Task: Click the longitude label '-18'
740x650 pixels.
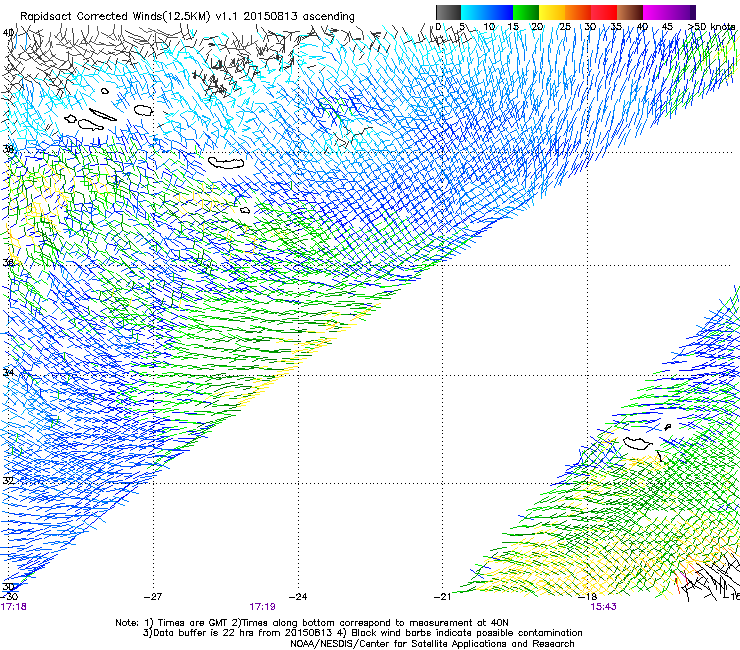Action: (588, 597)
